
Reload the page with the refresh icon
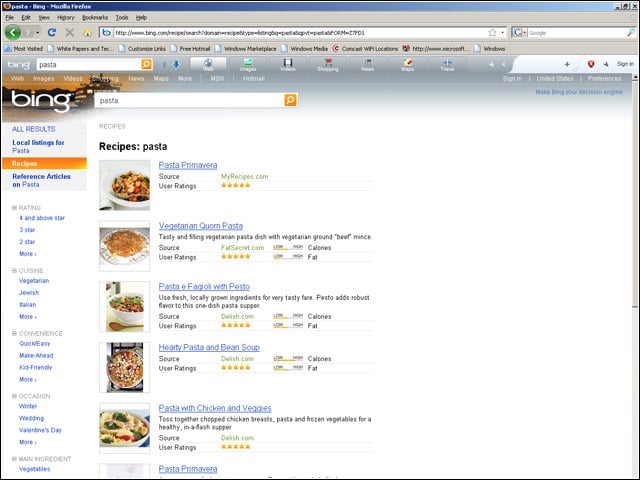pos(52,32)
